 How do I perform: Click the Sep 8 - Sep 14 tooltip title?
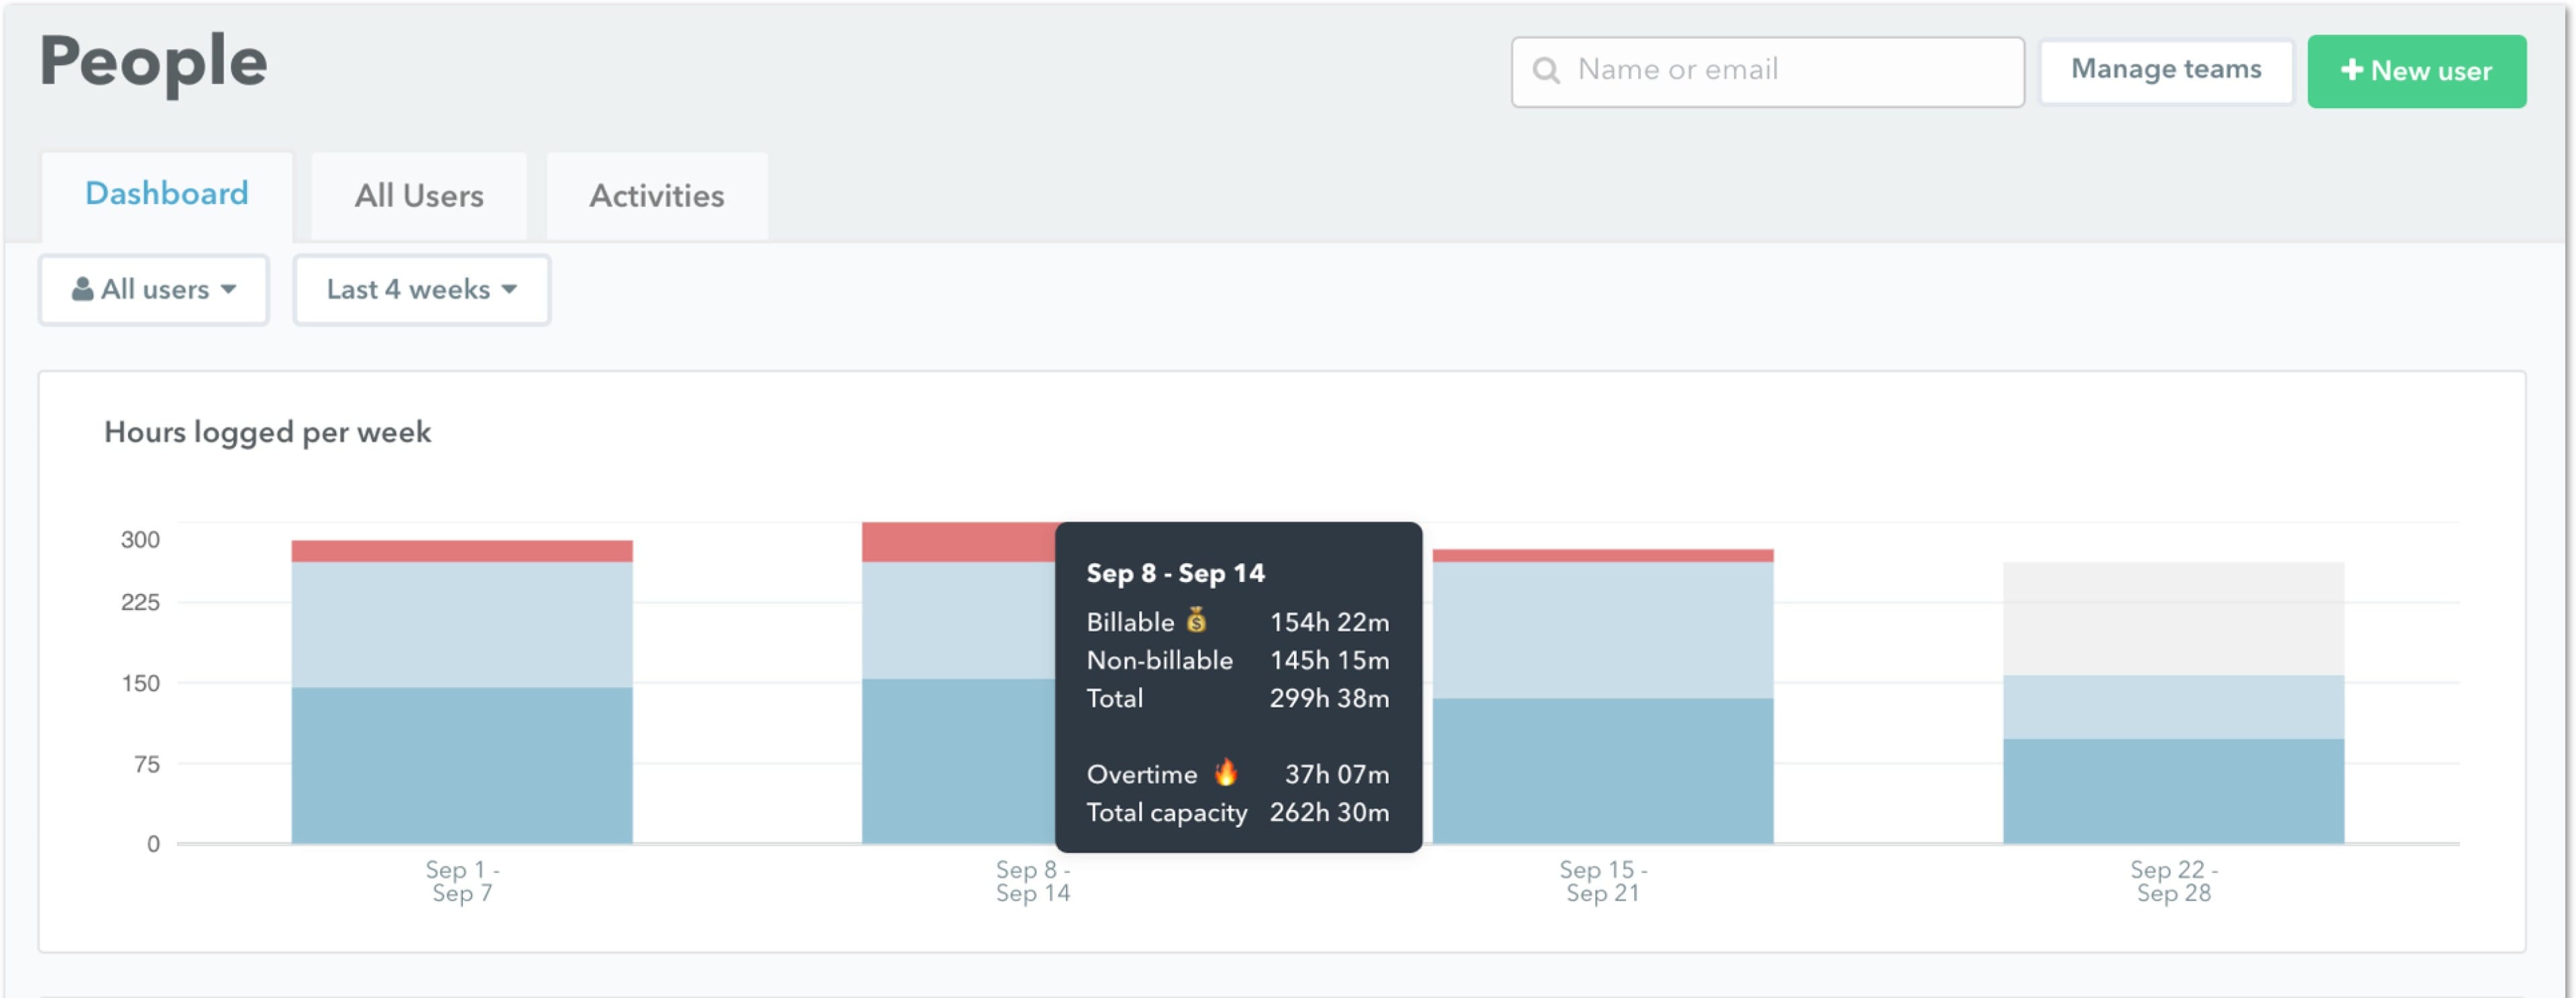click(1175, 573)
